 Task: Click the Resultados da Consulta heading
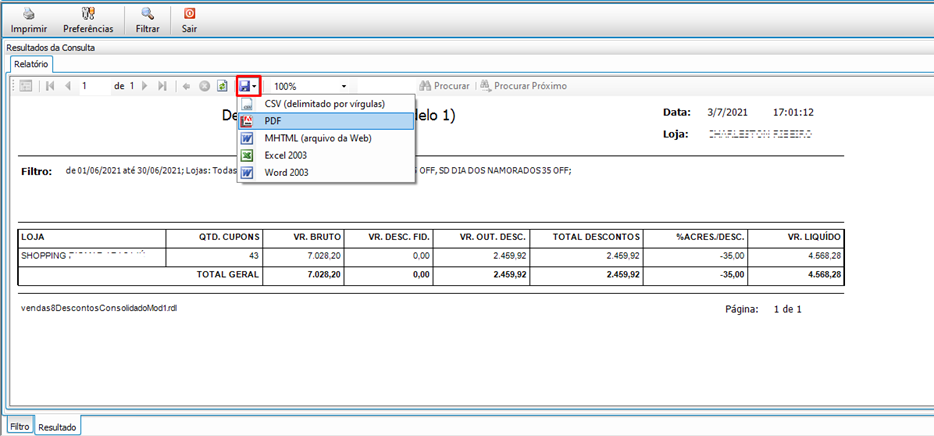tap(51, 47)
